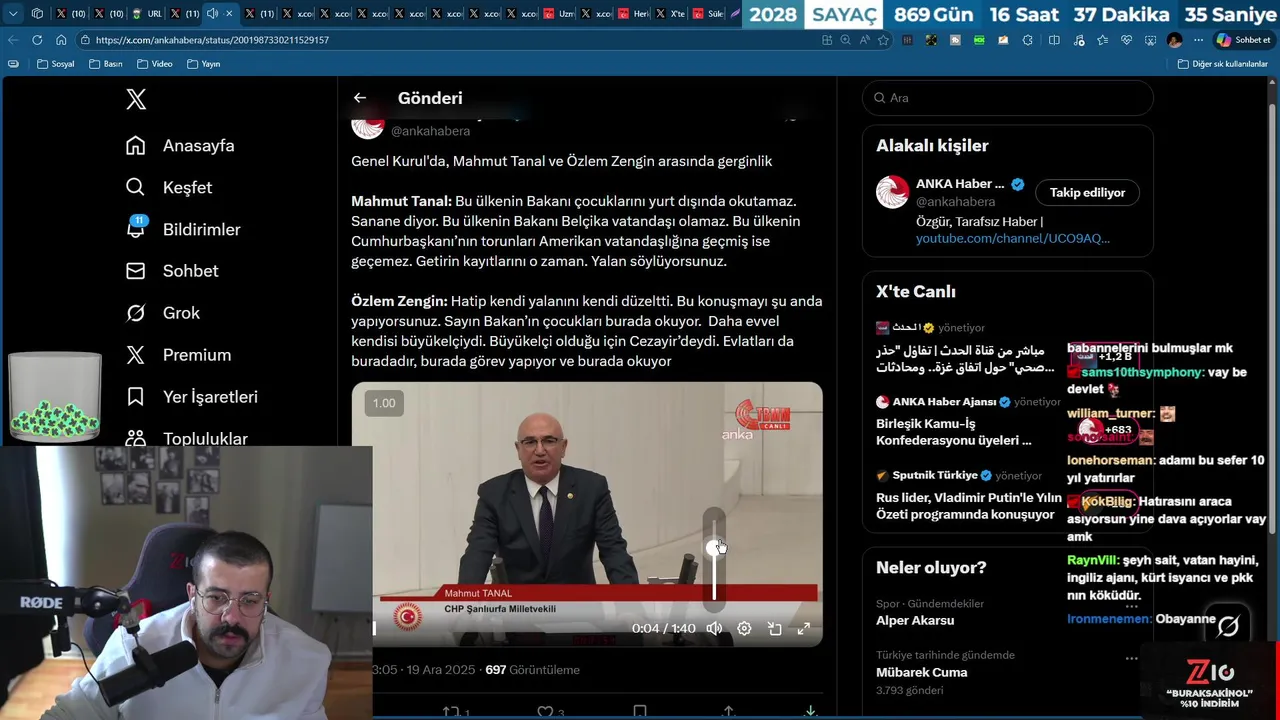Open more options for Alper Akarsu trend
Image resolution: width=1280 pixels, height=720 pixels.
pos(1131,606)
